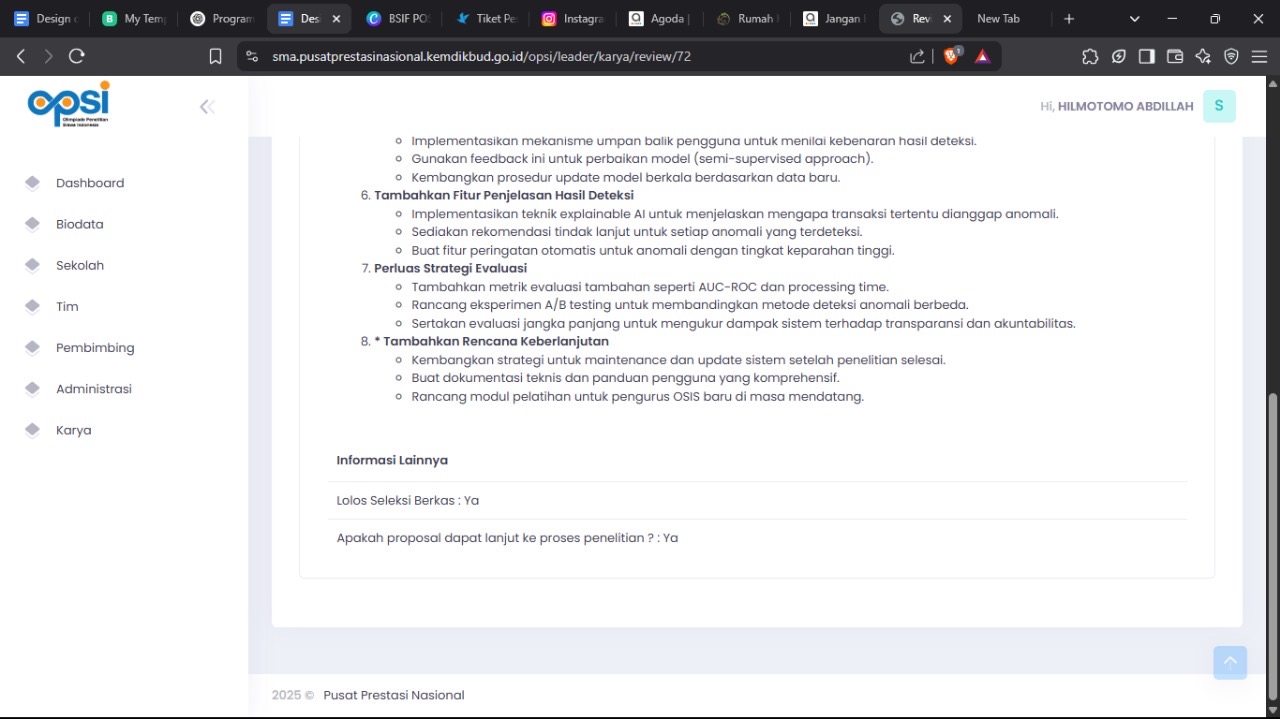Click the scroll-to-top arrow button
Image resolution: width=1280 pixels, height=719 pixels.
(x=1230, y=662)
